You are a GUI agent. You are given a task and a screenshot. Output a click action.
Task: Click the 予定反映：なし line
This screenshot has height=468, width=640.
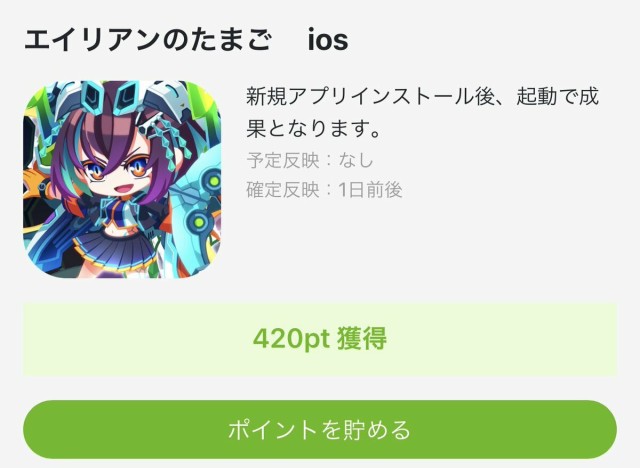pyautogui.click(x=310, y=160)
